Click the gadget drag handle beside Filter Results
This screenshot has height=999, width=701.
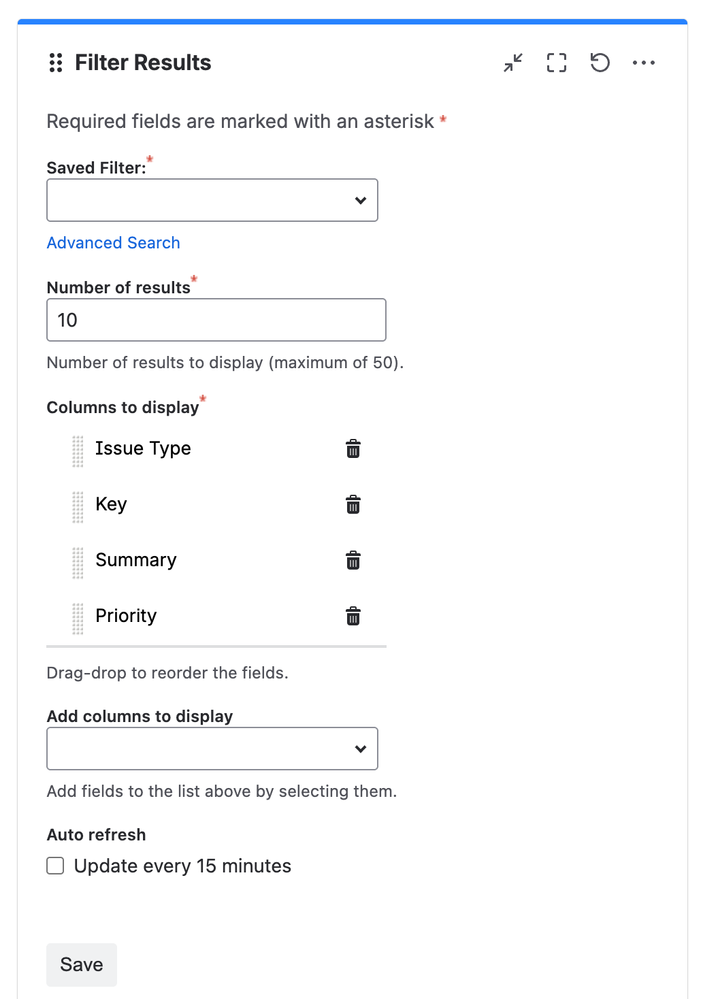coord(56,63)
